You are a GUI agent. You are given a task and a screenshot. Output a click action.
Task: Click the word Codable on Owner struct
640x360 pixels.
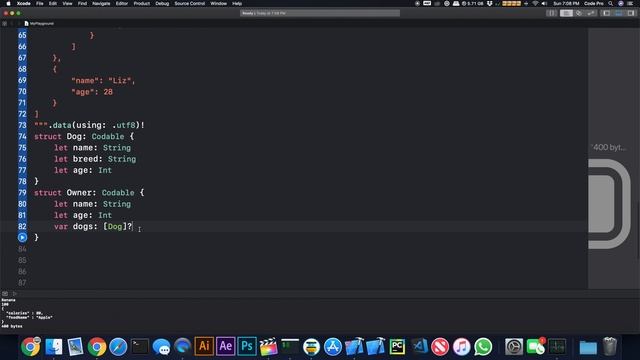pos(118,193)
